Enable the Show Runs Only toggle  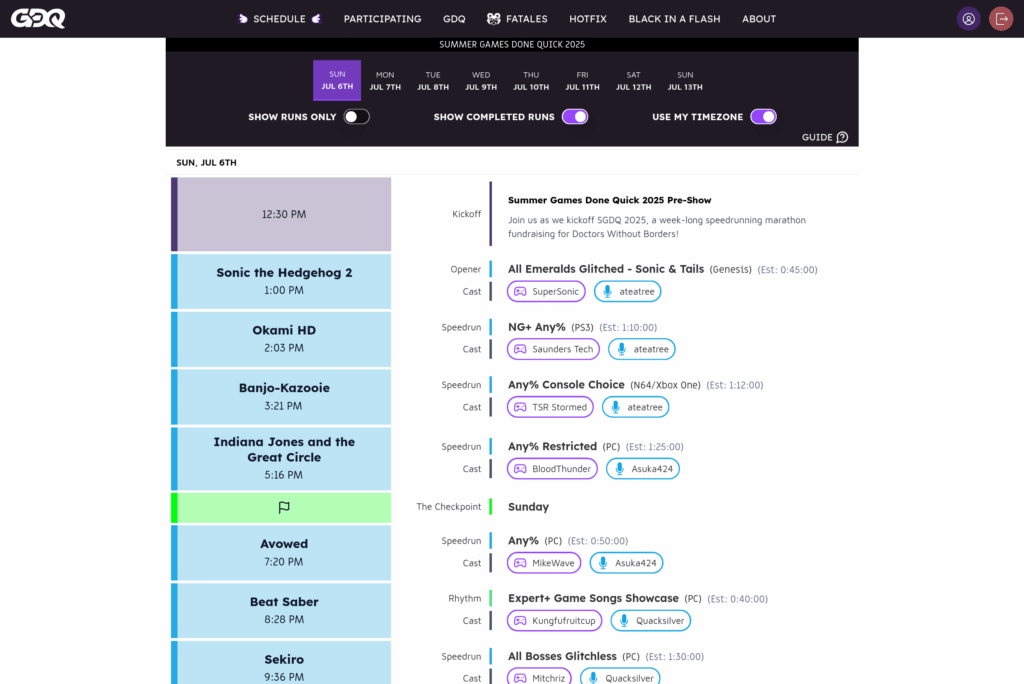(x=356, y=117)
